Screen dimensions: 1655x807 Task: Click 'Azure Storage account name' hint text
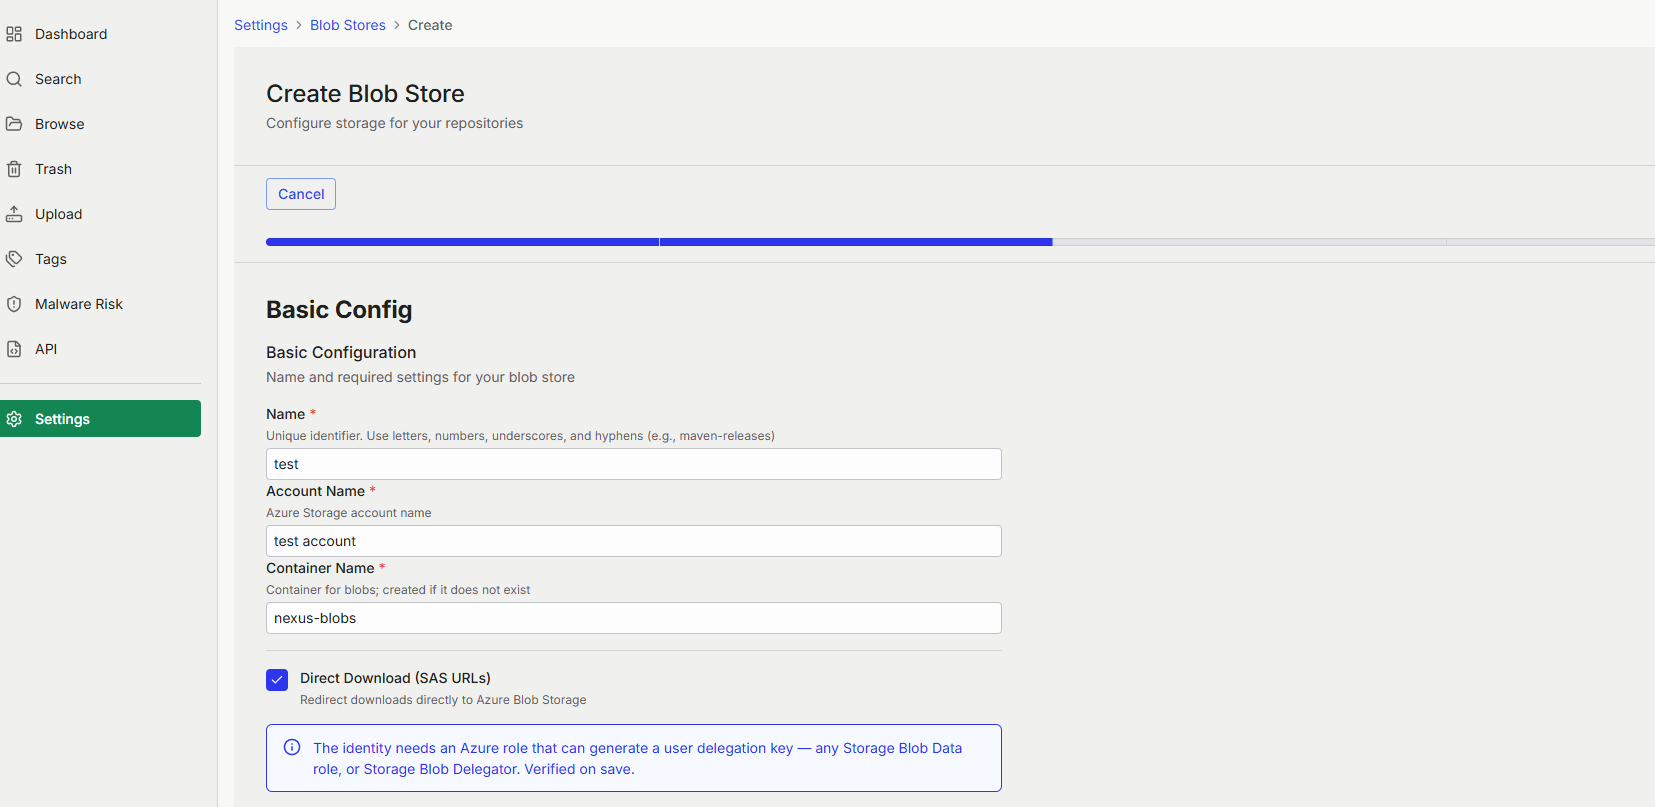(349, 513)
